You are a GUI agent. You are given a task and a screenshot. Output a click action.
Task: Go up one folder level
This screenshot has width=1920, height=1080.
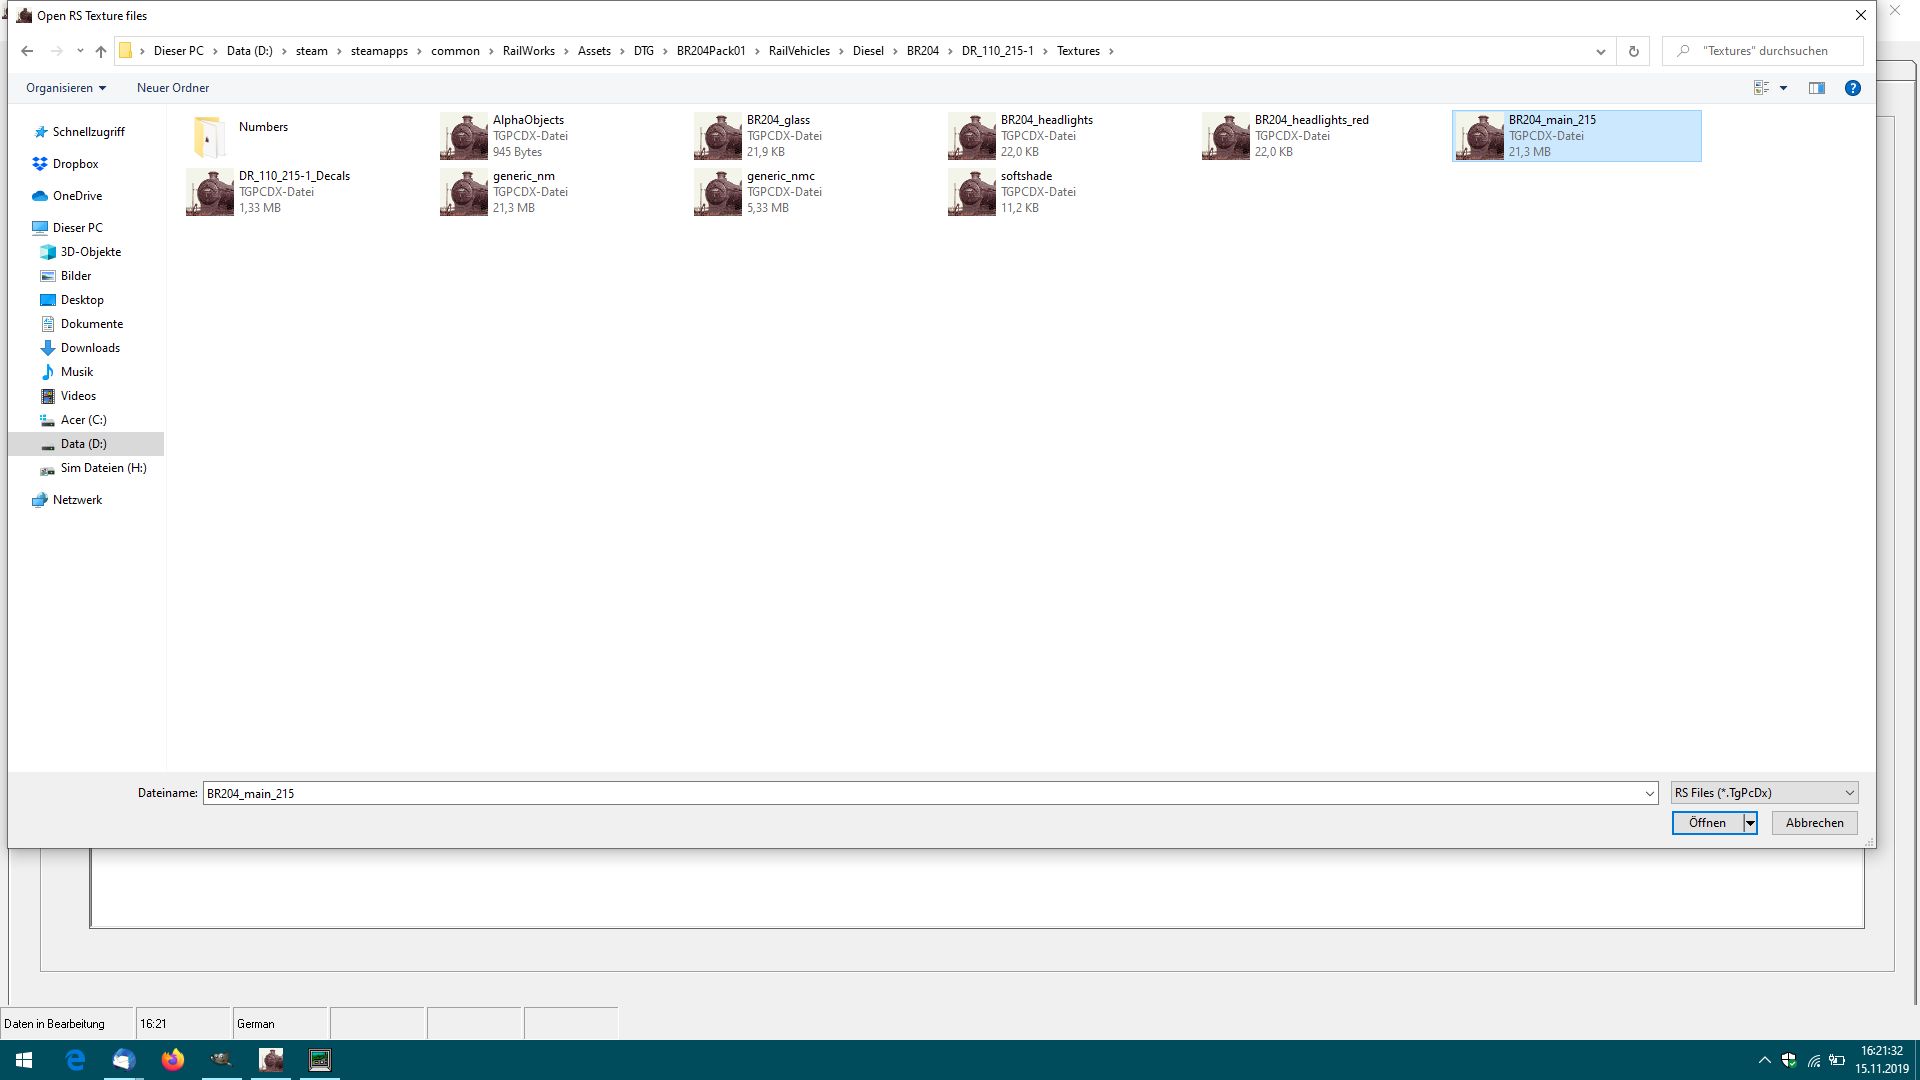click(x=101, y=51)
